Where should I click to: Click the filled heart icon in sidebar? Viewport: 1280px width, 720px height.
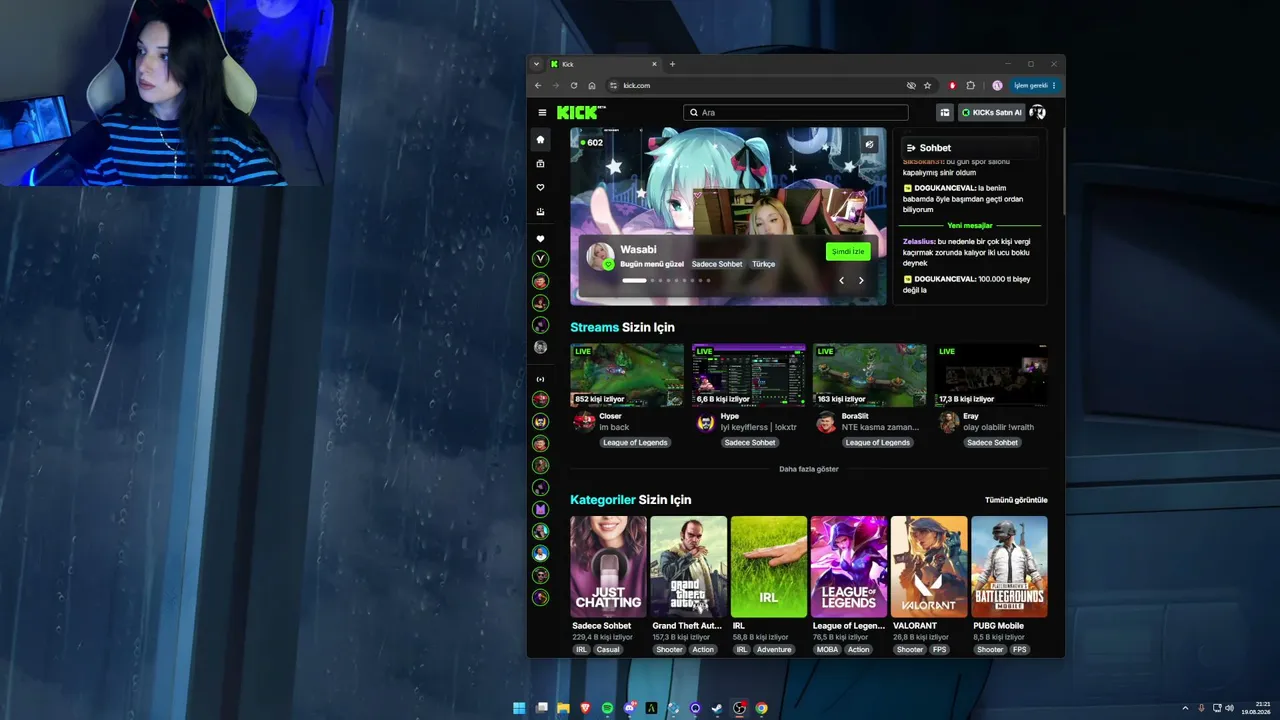click(x=541, y=239)
